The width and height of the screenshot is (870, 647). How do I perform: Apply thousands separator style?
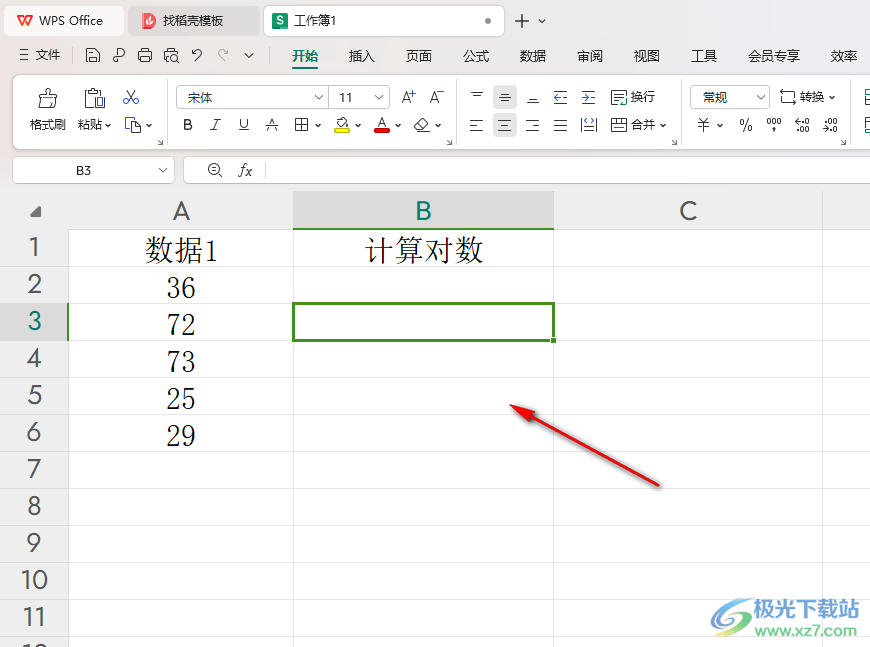pos(773,125)
